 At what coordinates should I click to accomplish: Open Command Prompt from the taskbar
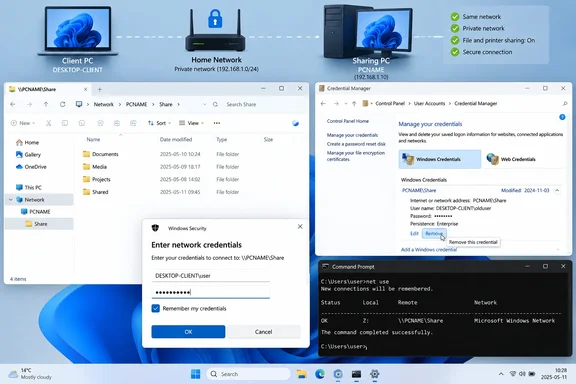coord(356,374)
